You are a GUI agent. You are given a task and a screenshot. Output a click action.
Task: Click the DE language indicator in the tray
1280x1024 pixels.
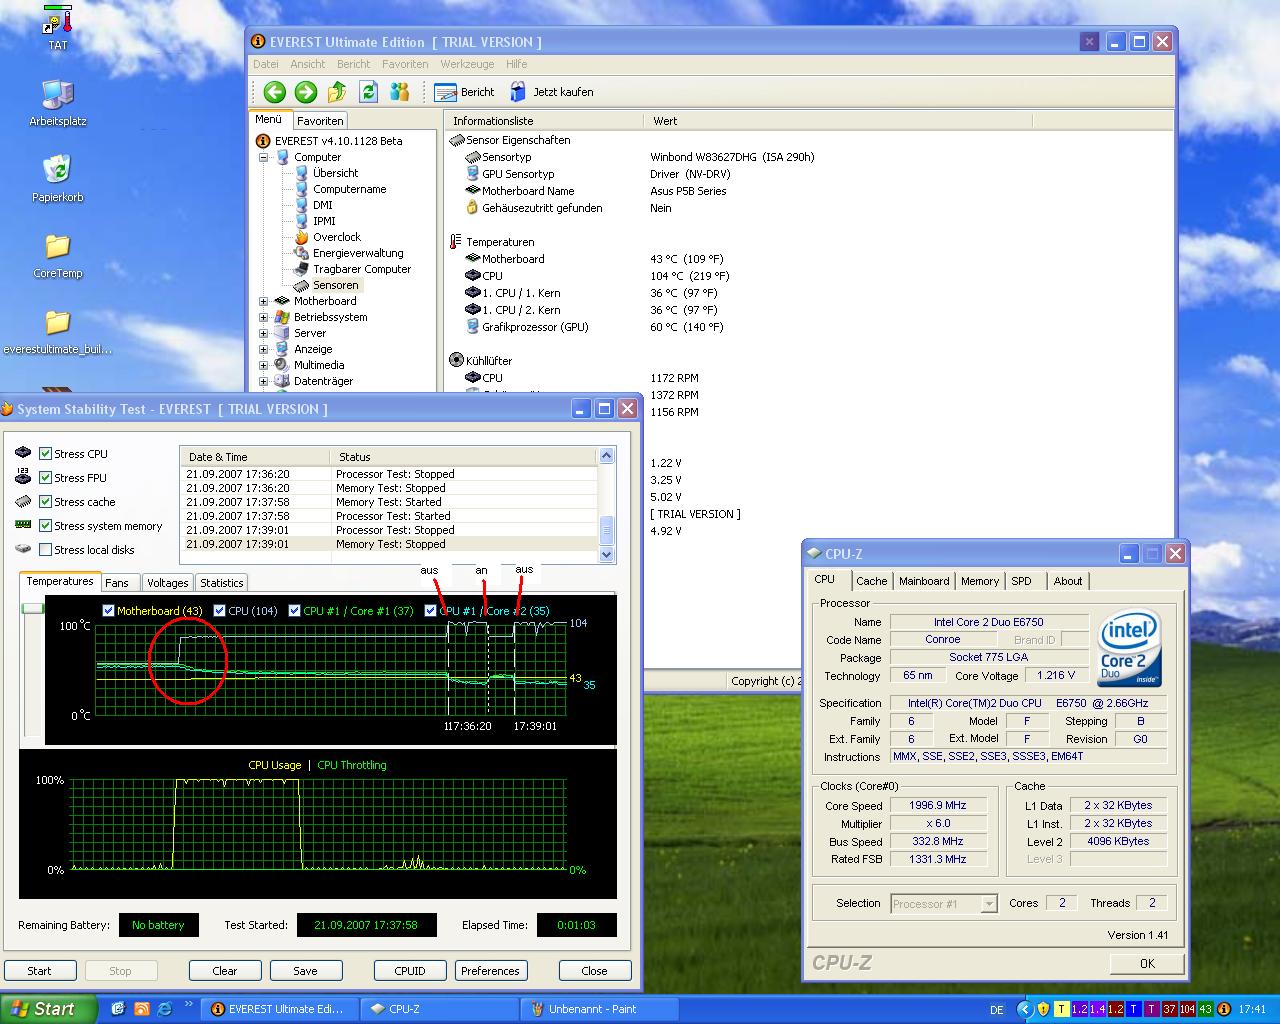pos(996,1010)
